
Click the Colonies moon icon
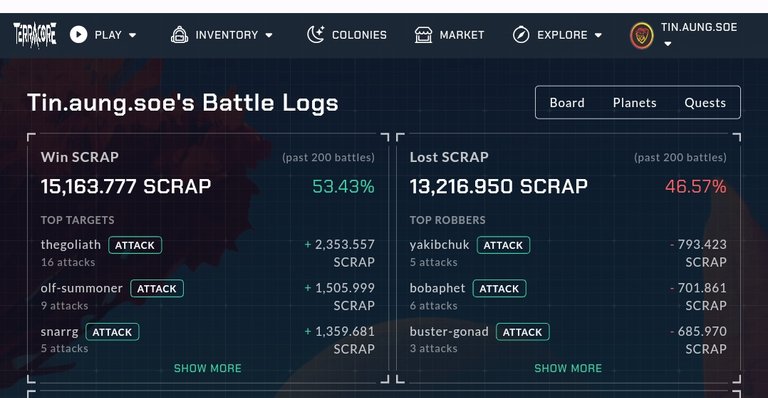coord(315,35)
